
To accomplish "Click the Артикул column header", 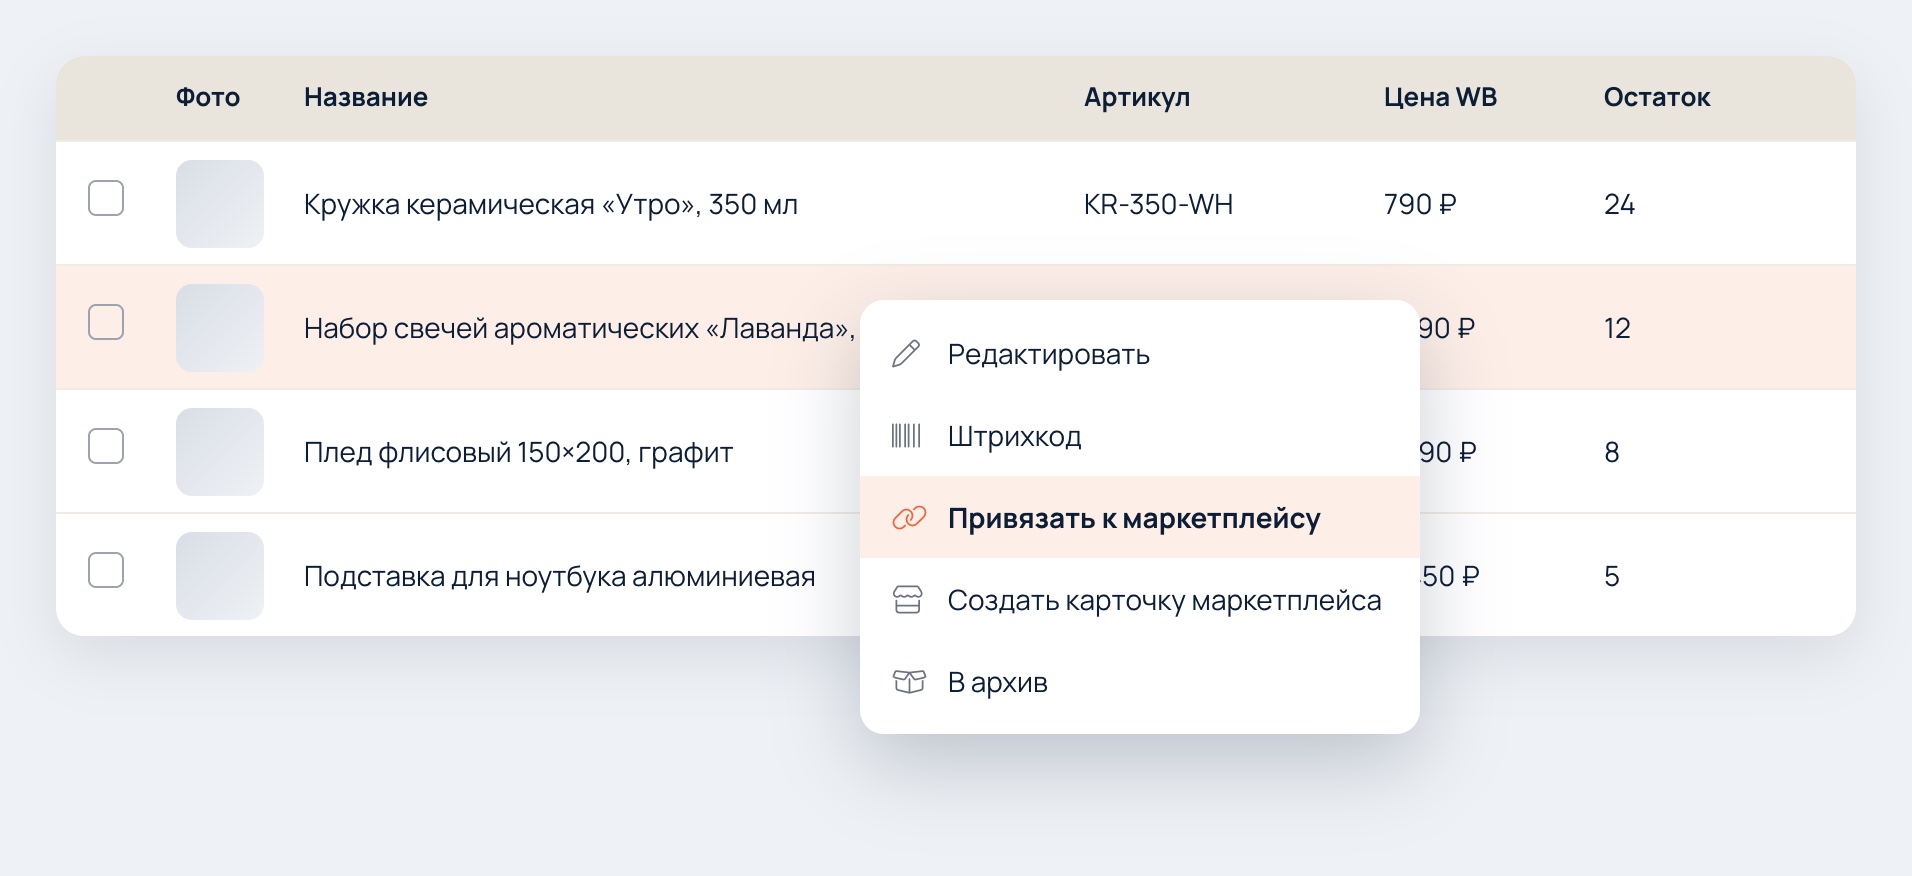I will (1137, 97).
